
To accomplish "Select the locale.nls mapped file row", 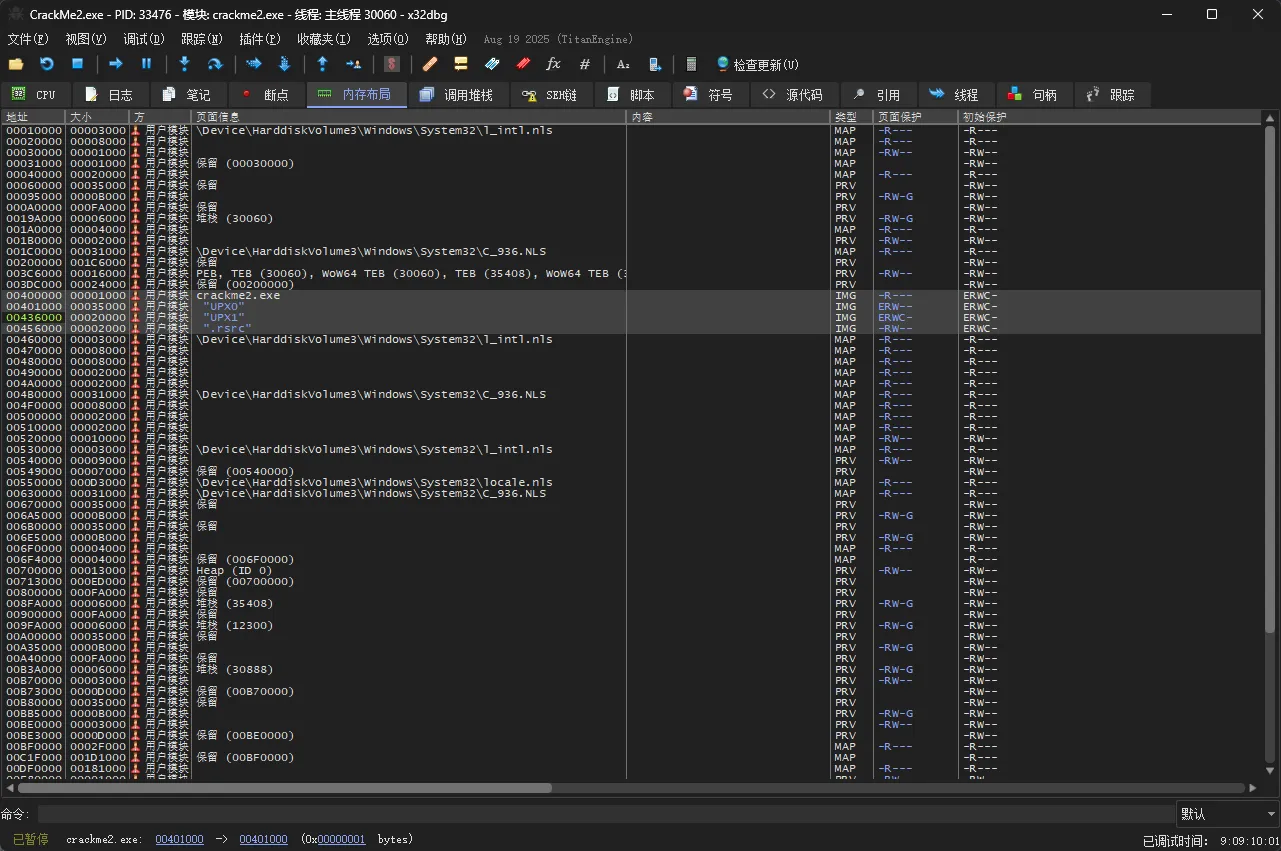I will click(x=631, y=483).
